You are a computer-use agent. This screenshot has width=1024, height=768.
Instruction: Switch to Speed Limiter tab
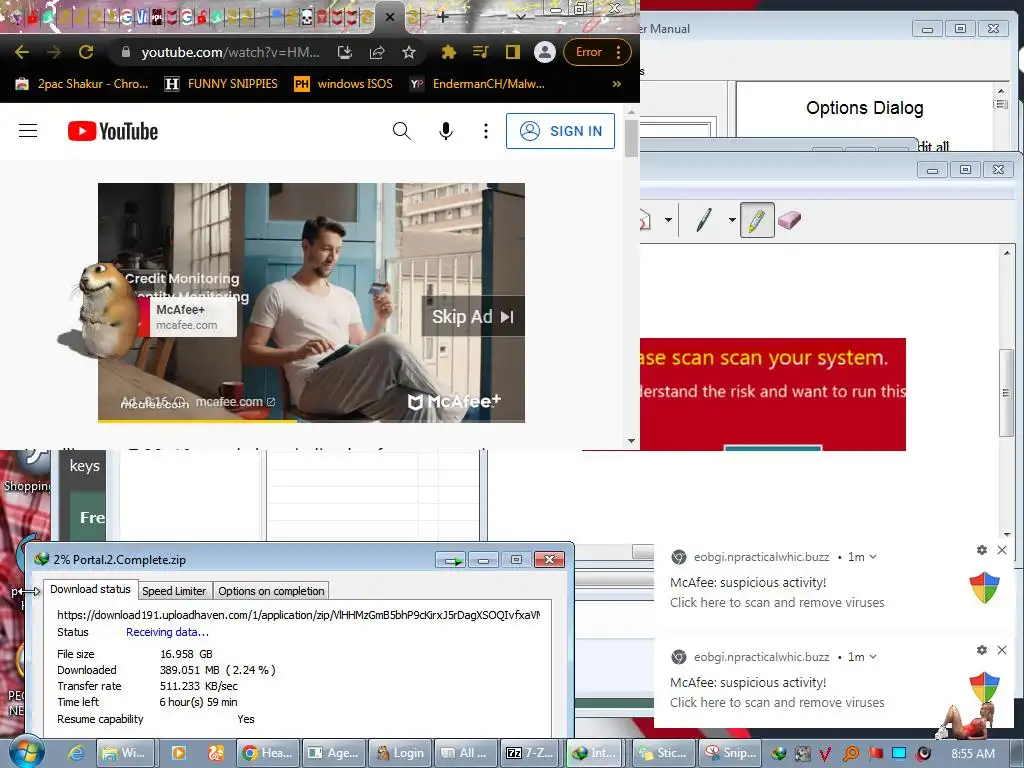(174, 591)
